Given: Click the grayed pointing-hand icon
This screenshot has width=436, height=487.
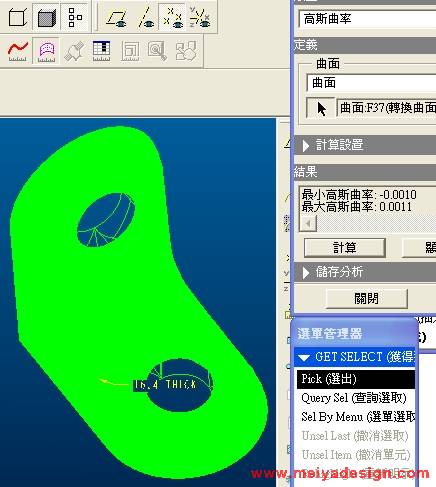Looking at the screenshot, I should [x=186, y=51].
